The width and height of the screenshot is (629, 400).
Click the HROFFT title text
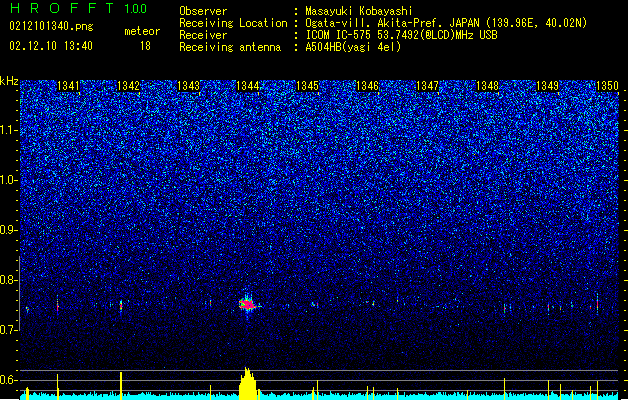(62, 8)
